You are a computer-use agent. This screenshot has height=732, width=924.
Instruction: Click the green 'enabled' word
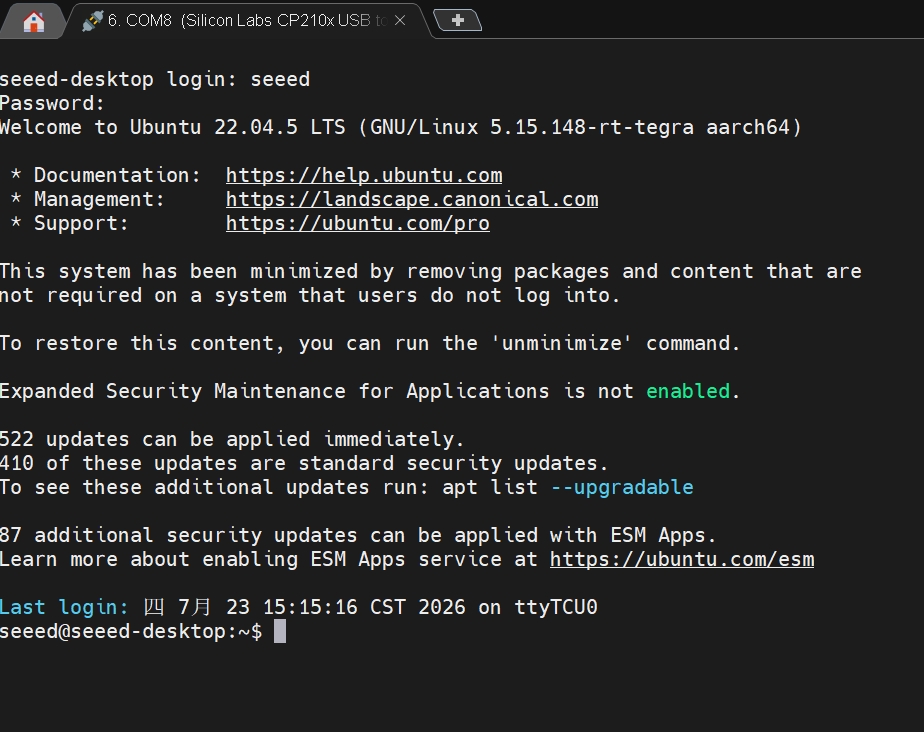pos(688,391)
